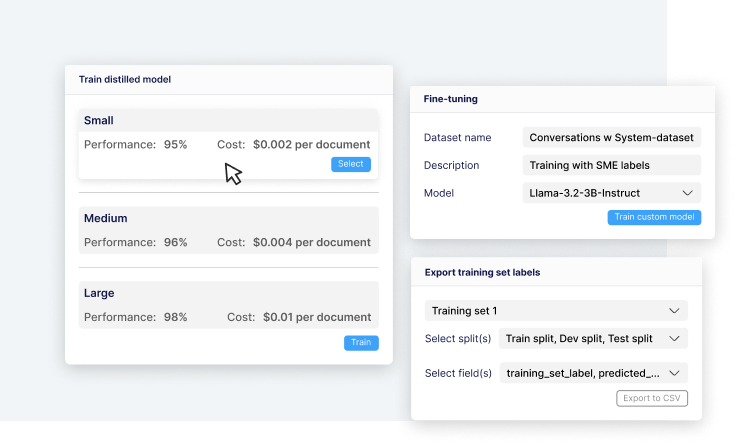Open the Select field(s) dropdown
Viewport: 740px width, 445px height.
point(593,373)
